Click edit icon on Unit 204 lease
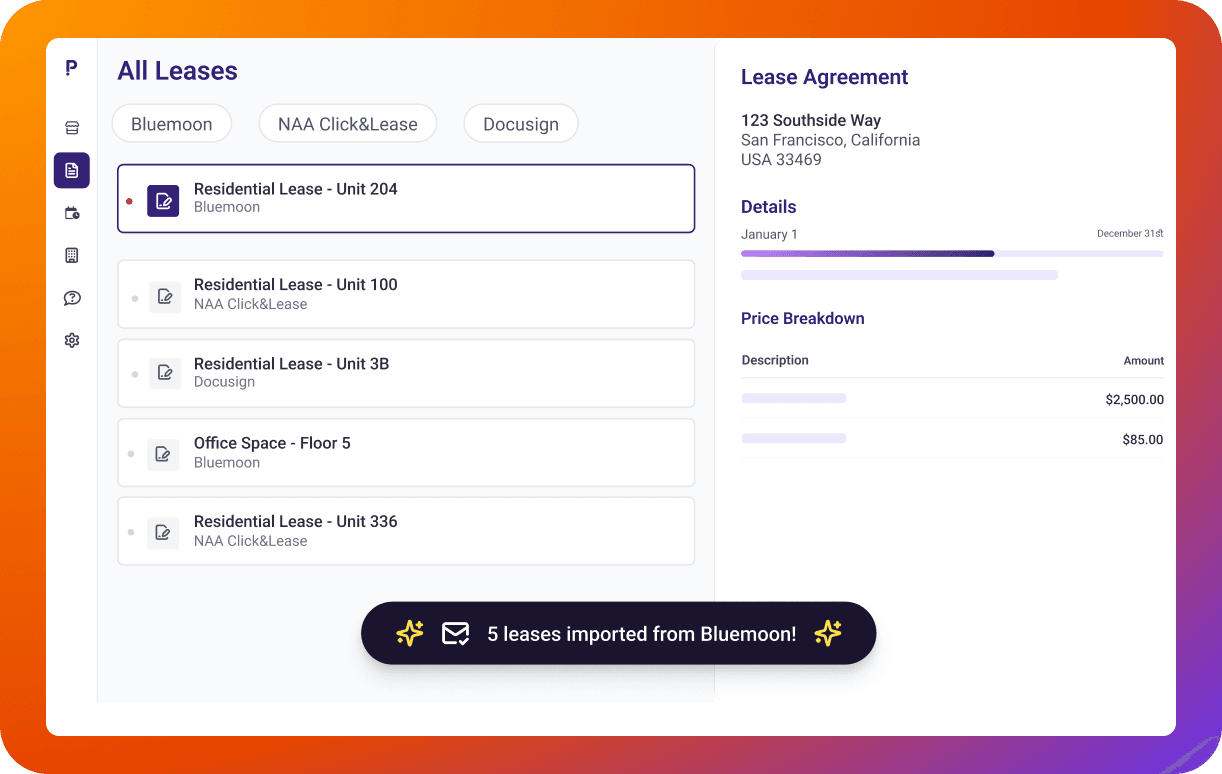Screen dimensions: 1222x774 coord(163,200)
